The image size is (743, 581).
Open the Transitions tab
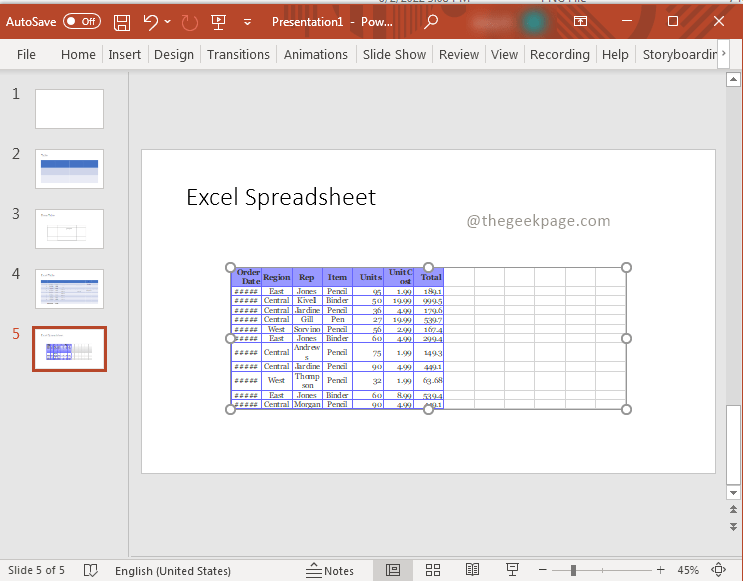(238, 54)
